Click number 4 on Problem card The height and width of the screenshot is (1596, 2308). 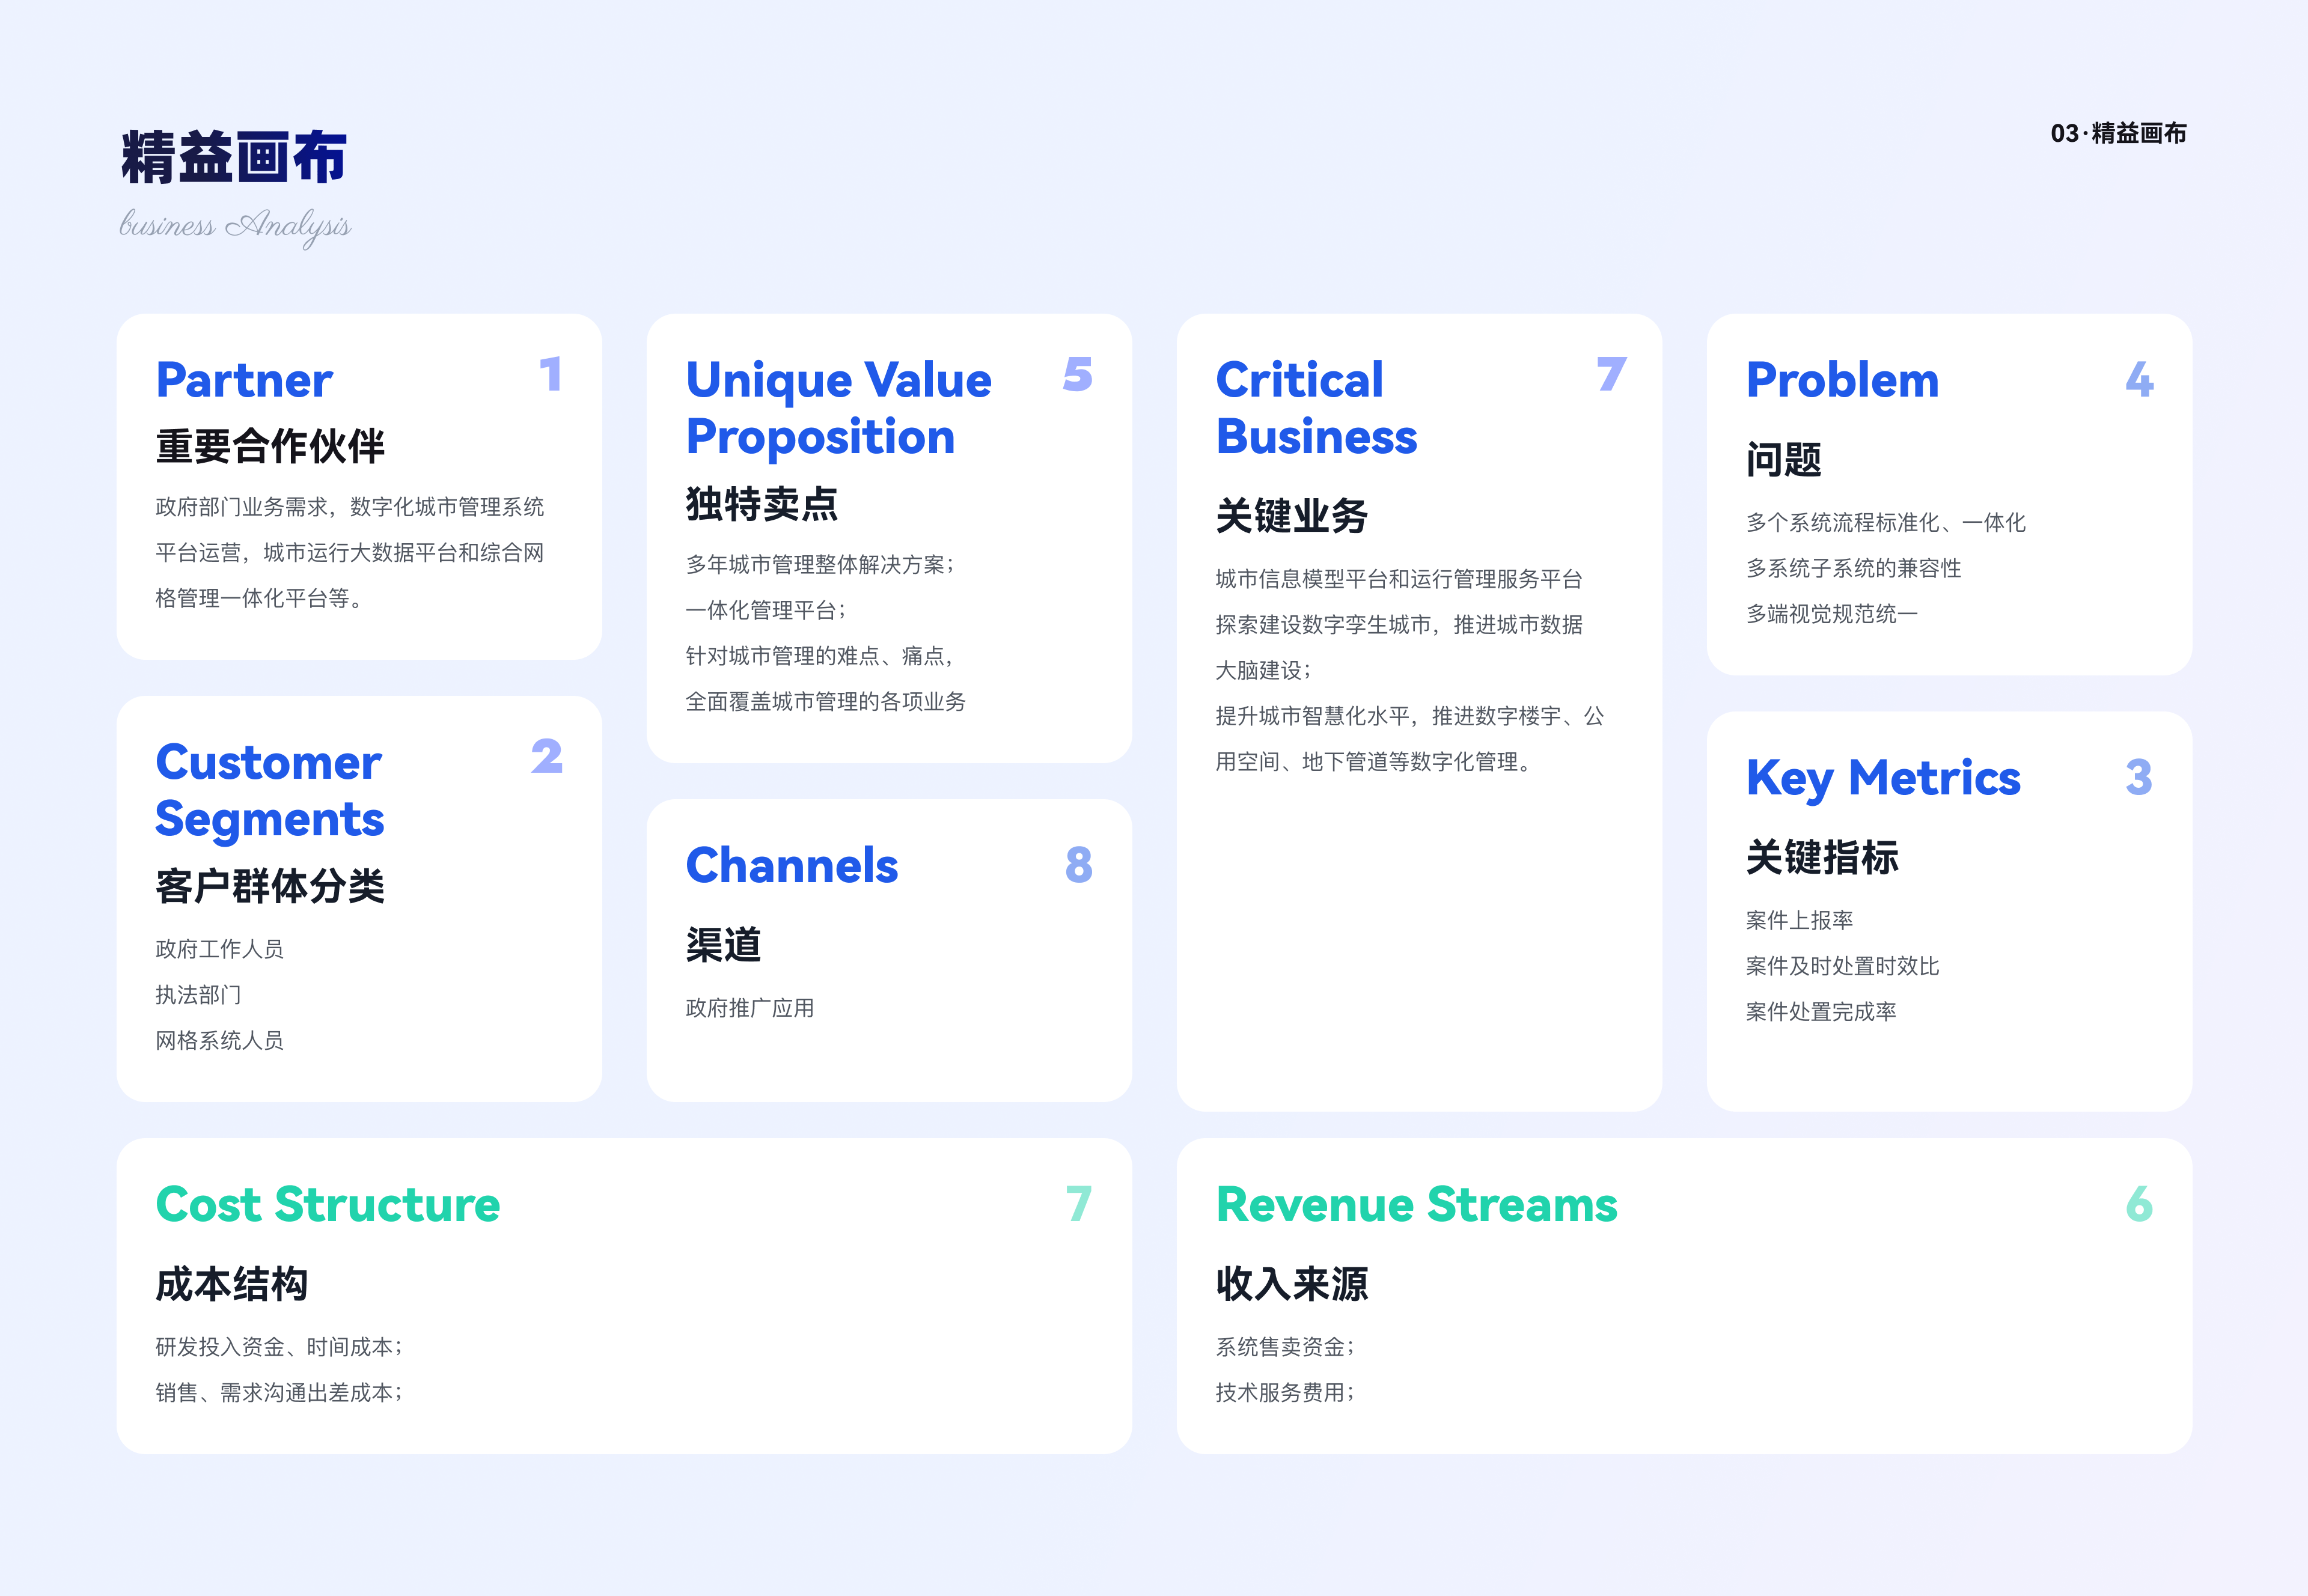[2139, 380]
